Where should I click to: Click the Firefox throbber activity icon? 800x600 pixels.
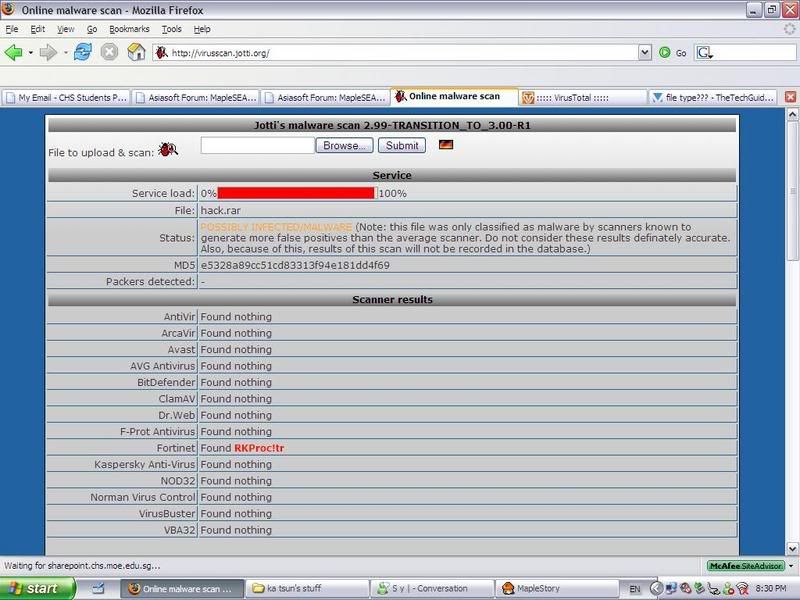coord(789,29)
